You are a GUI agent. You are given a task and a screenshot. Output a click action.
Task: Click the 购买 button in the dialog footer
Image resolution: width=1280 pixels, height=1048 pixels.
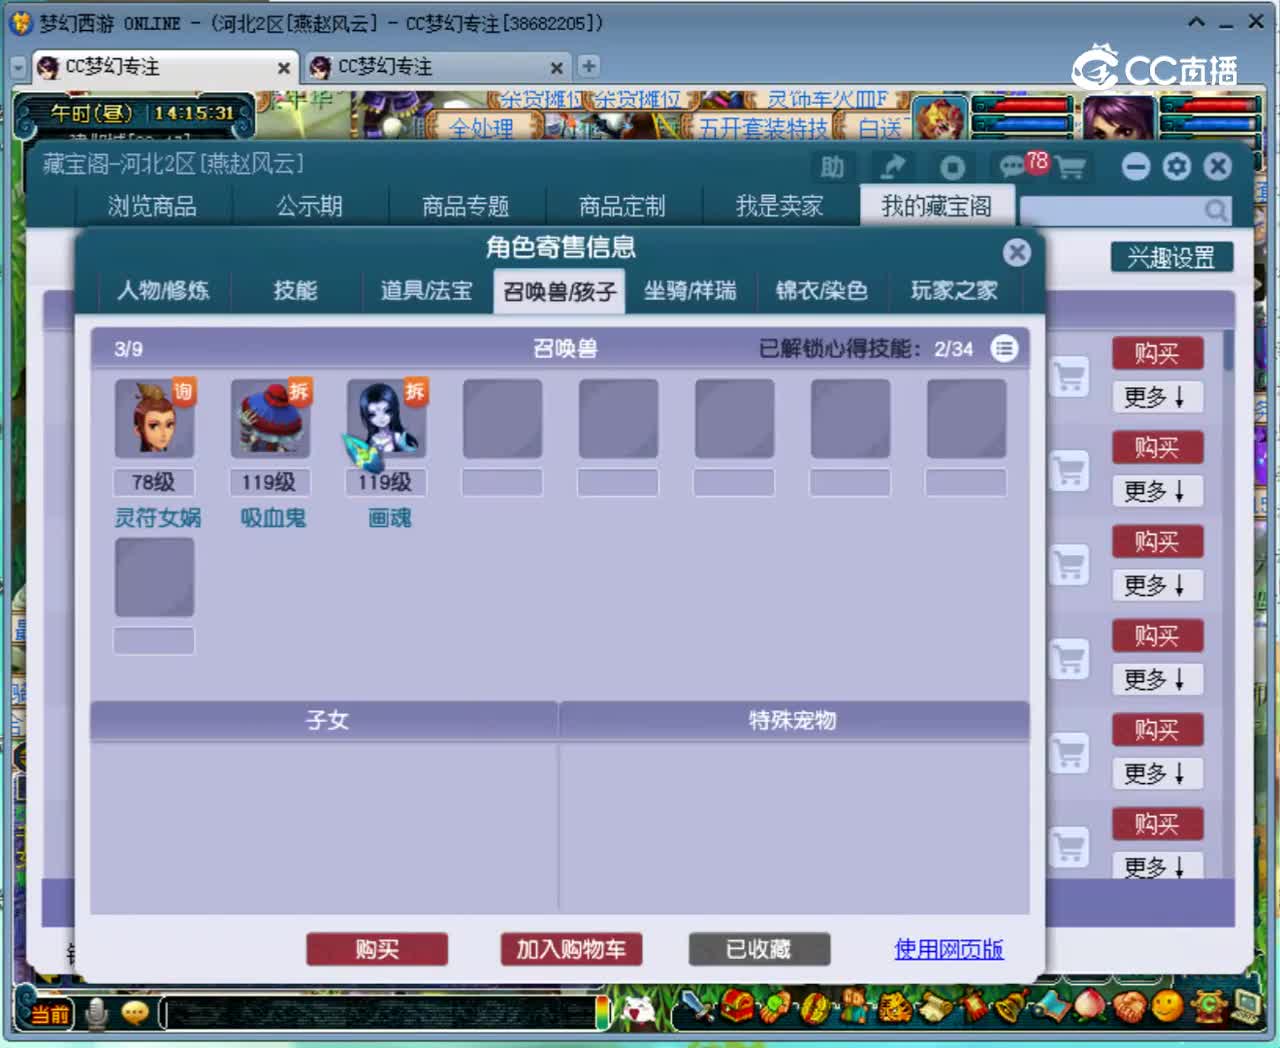(x=377, y=949)
